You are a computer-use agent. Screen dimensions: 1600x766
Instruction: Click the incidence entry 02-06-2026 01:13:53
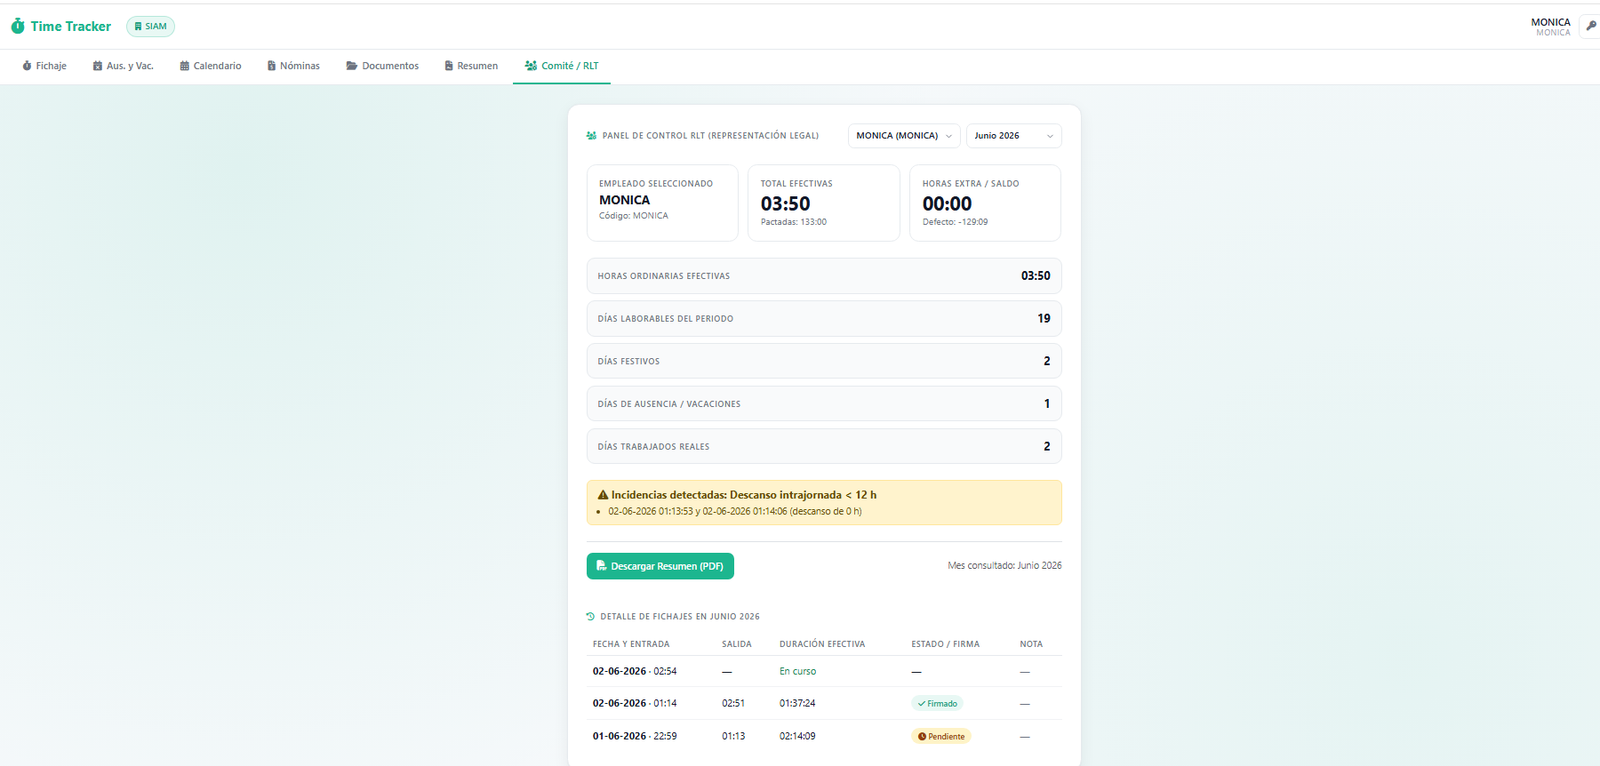click(x=735, y=511)
